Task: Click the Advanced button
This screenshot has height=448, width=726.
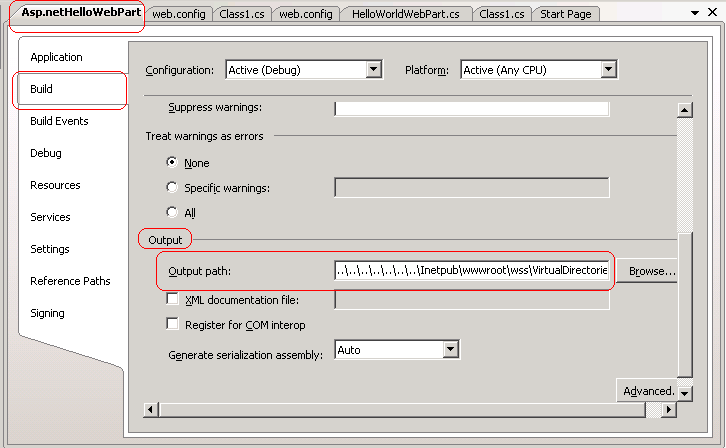Action: 647,390
